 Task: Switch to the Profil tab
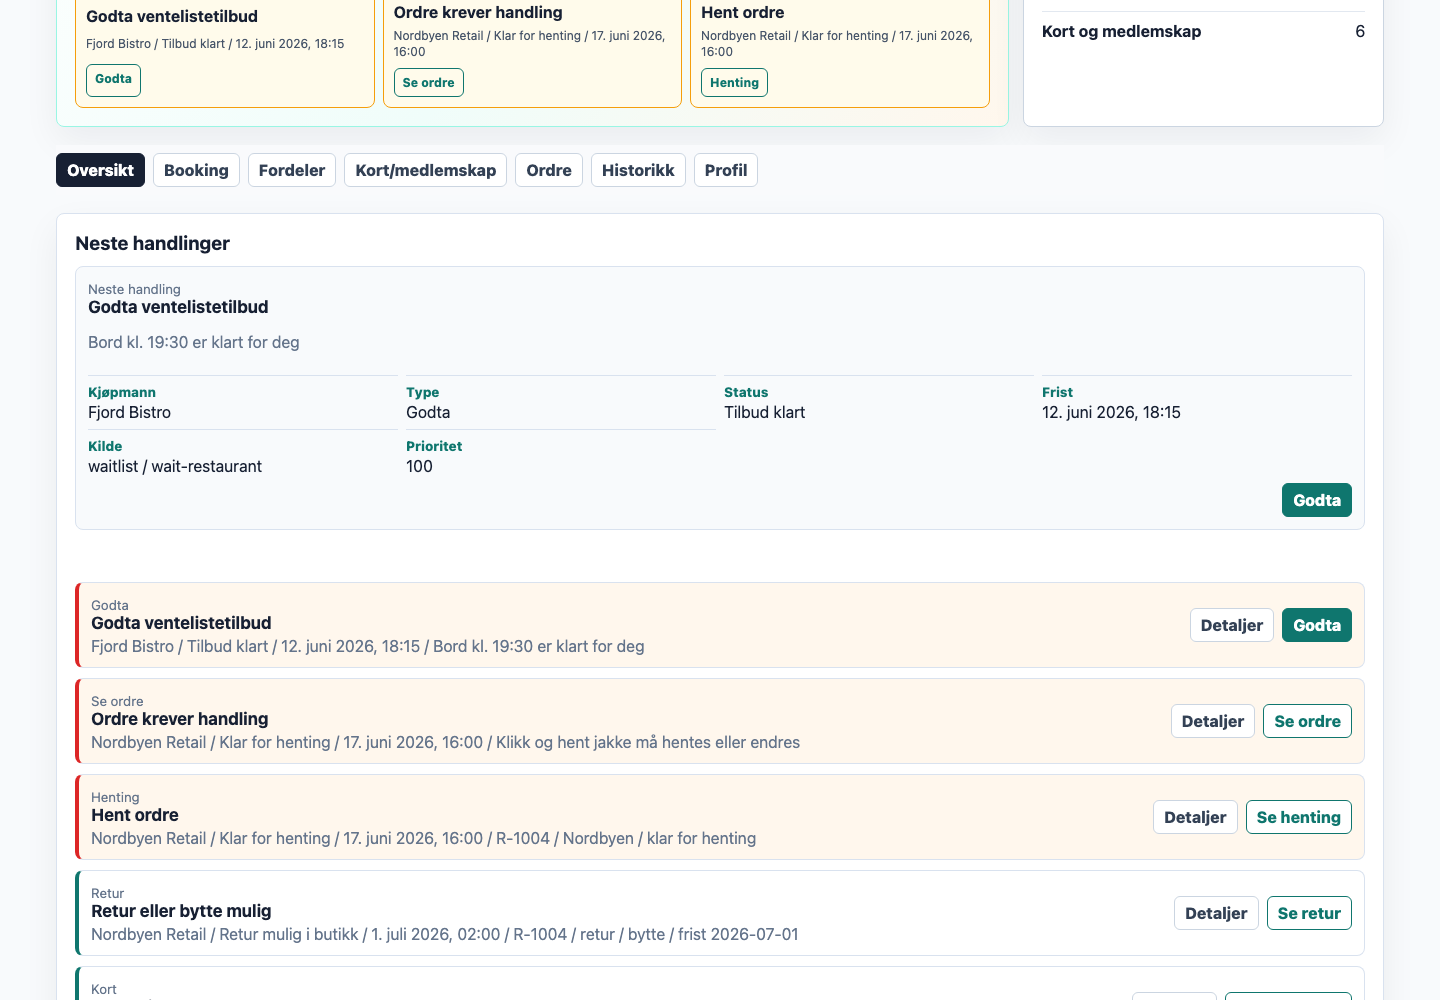click(x=726, y=170)
